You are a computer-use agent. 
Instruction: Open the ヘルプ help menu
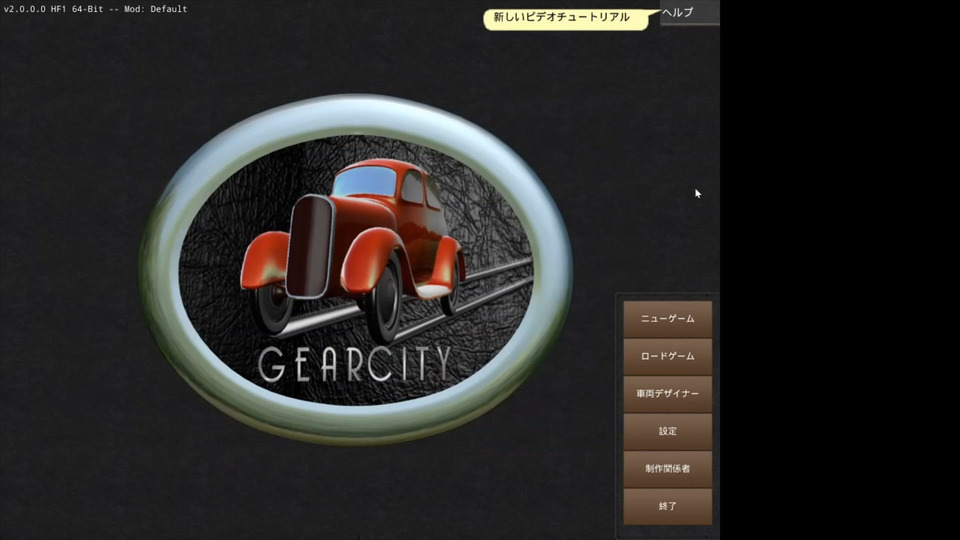coord(690,12)
